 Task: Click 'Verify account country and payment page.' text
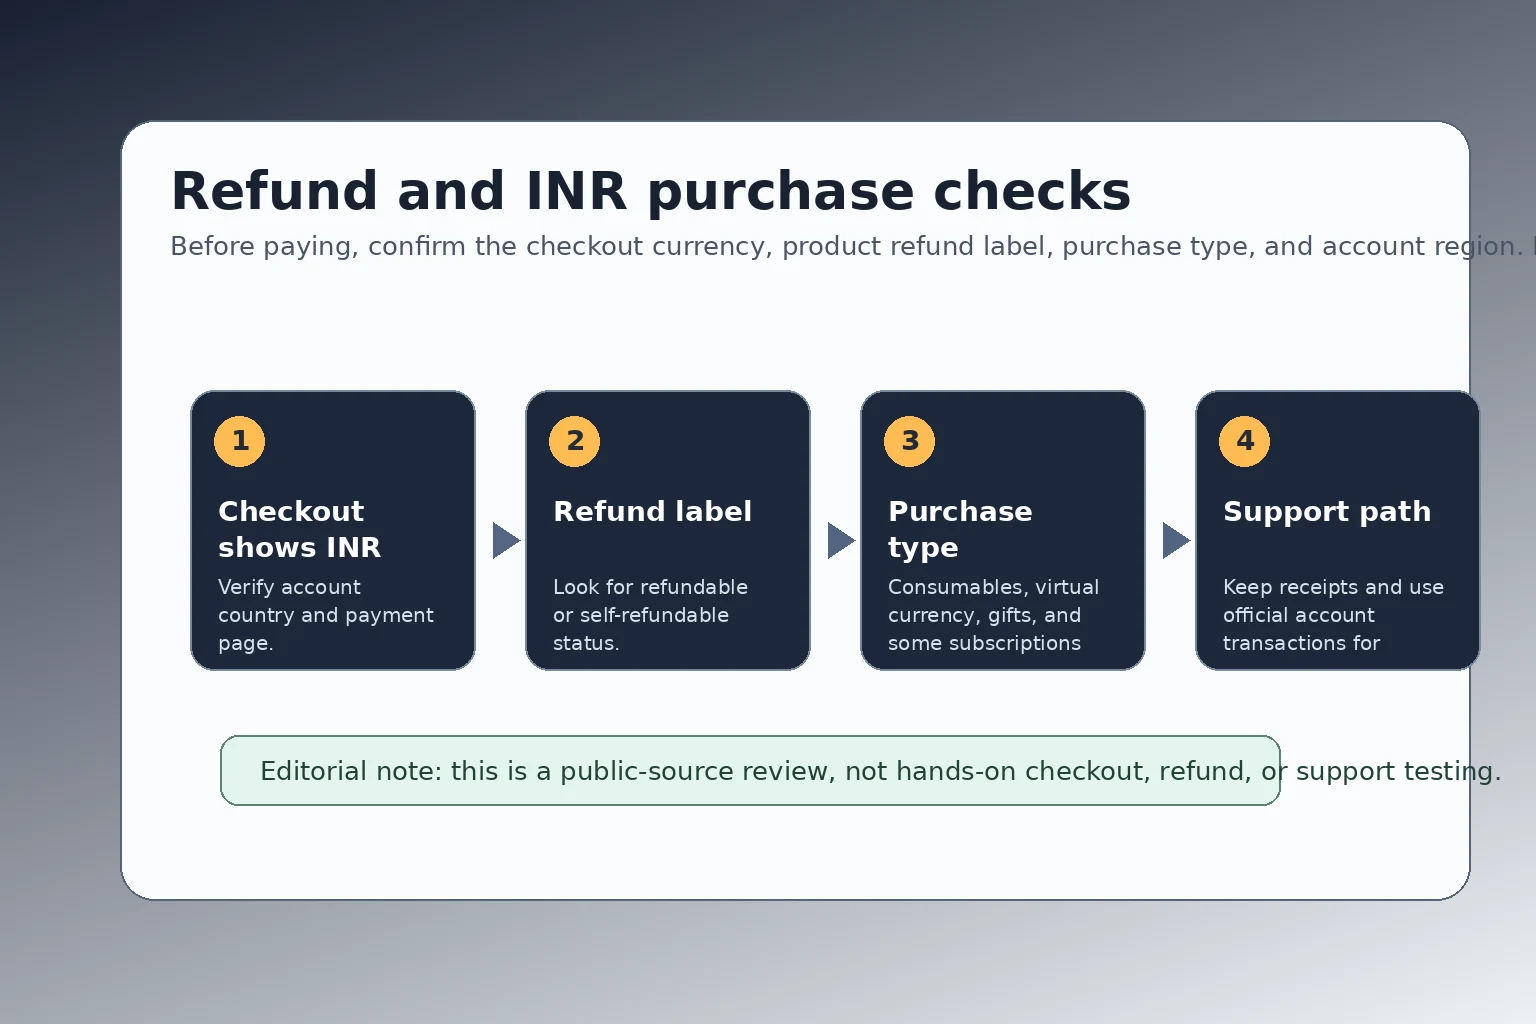tap(326, 615)
